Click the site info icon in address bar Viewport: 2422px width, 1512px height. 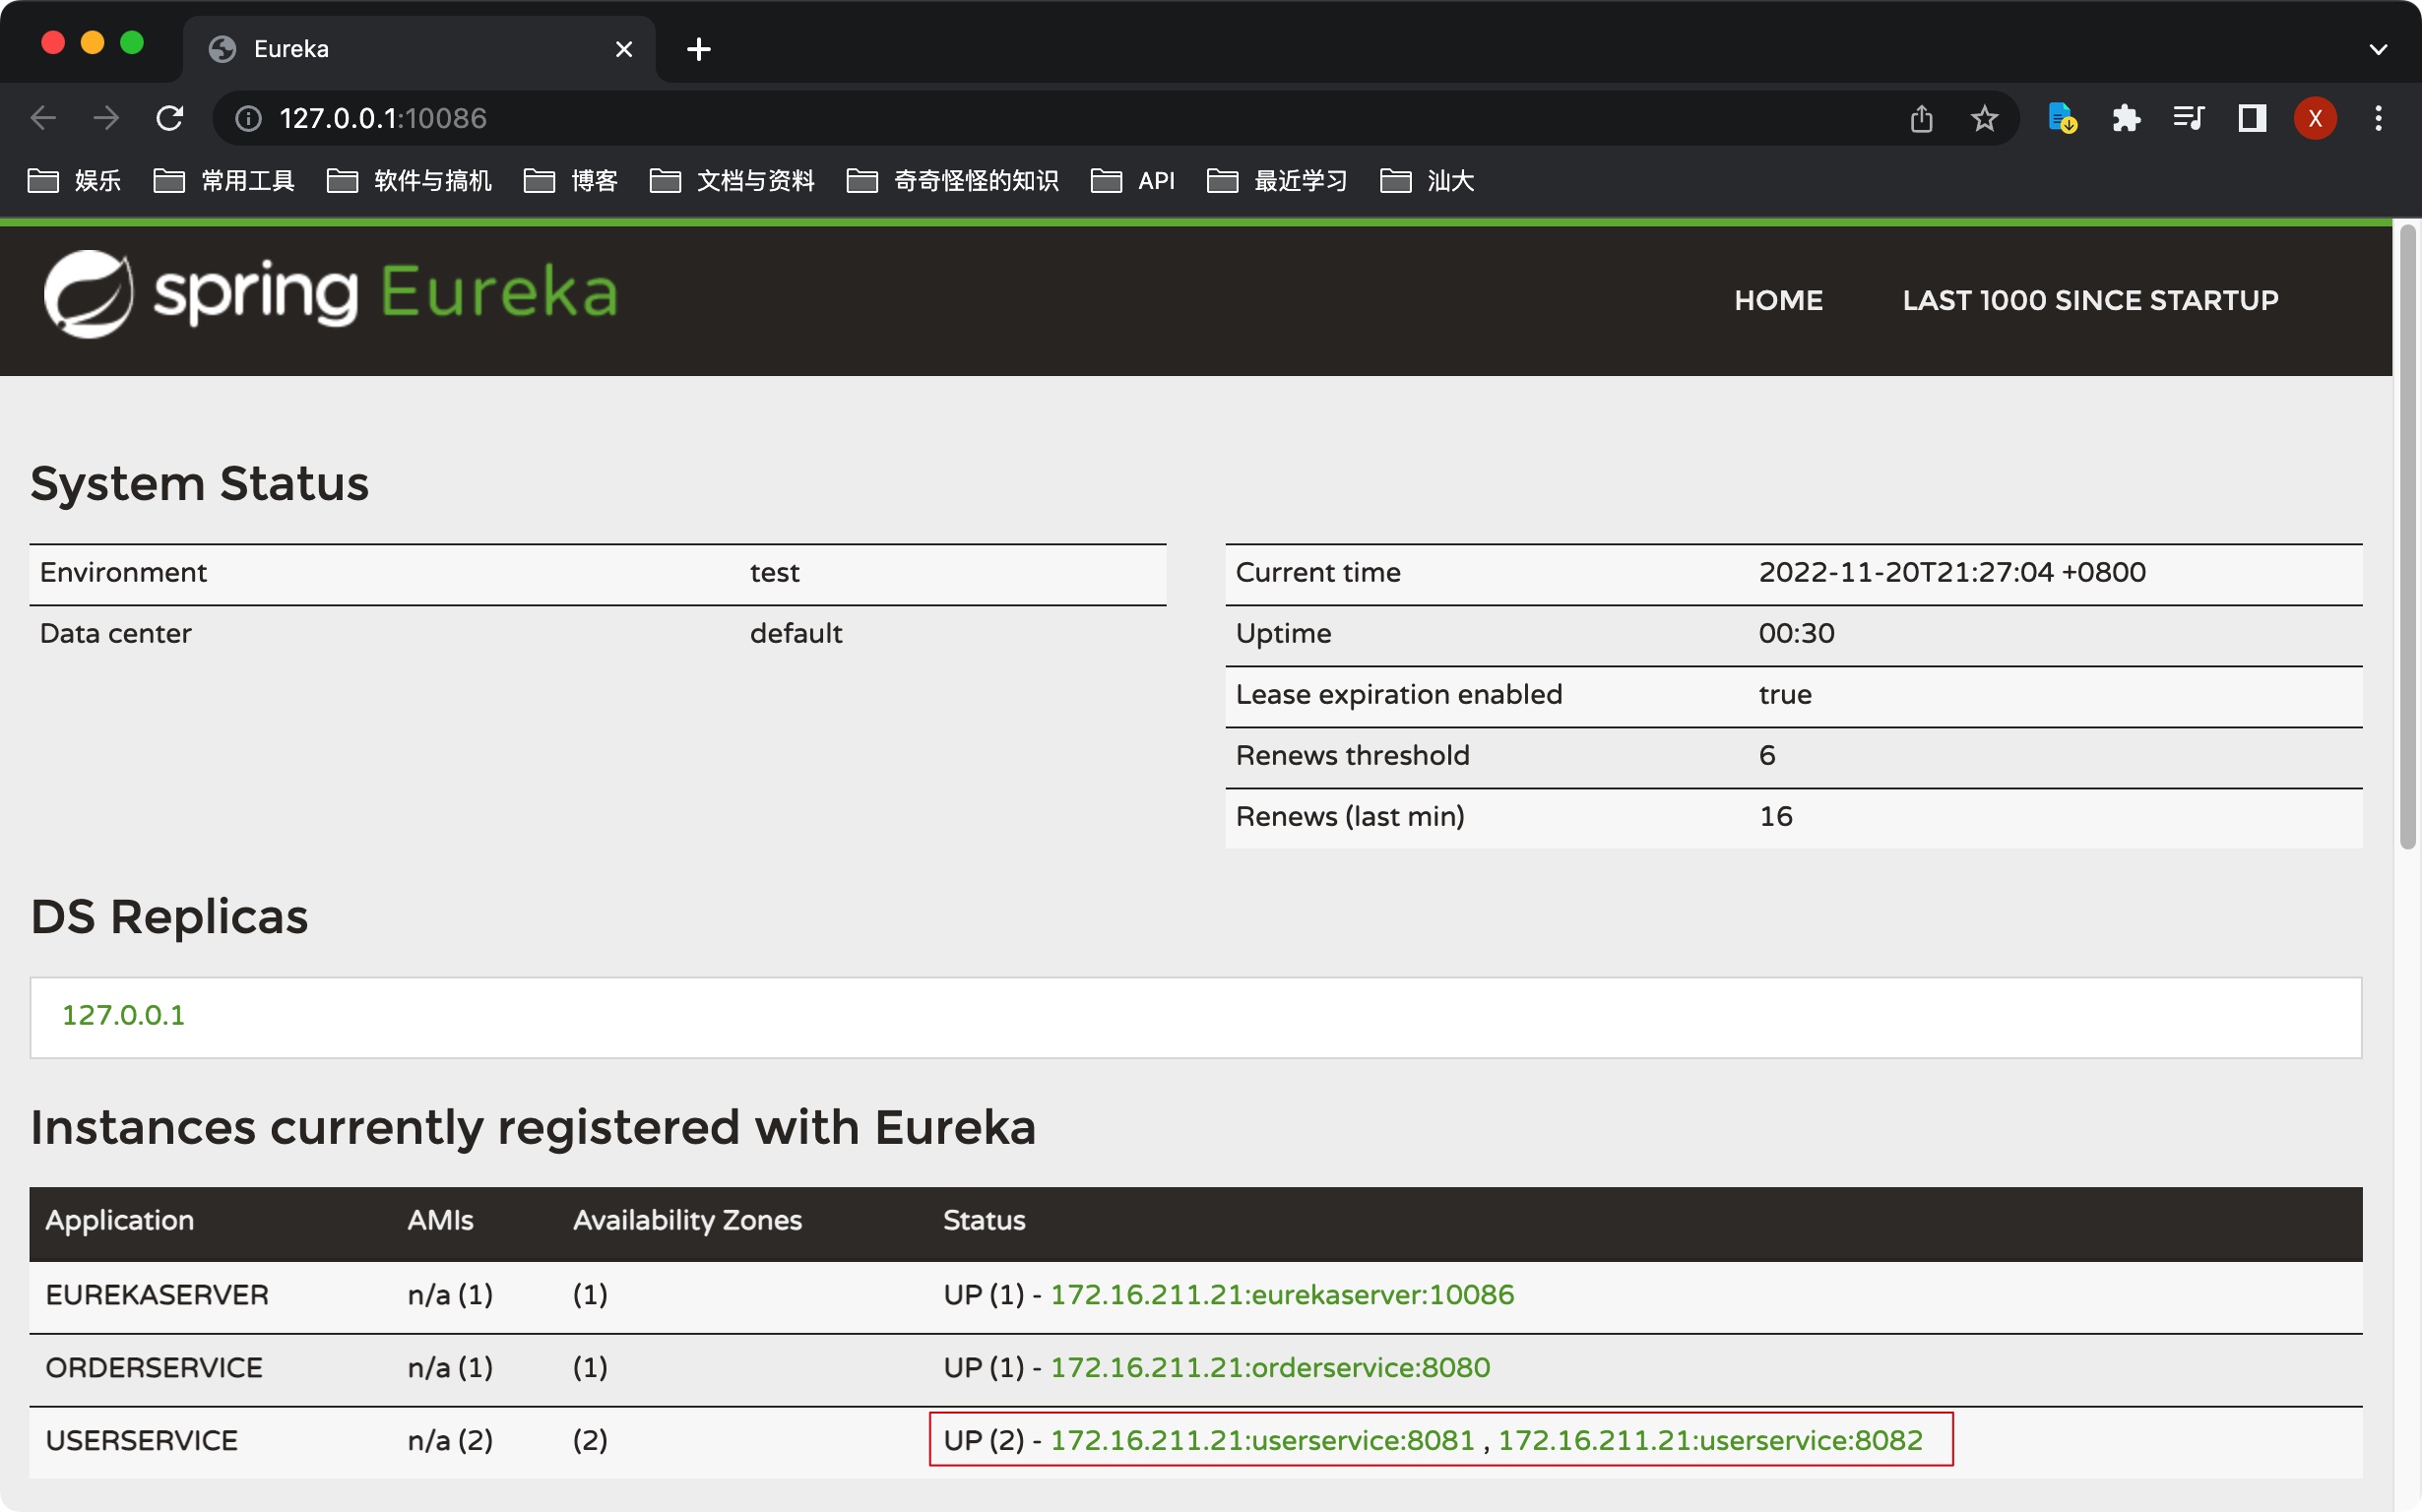point(248,119)
